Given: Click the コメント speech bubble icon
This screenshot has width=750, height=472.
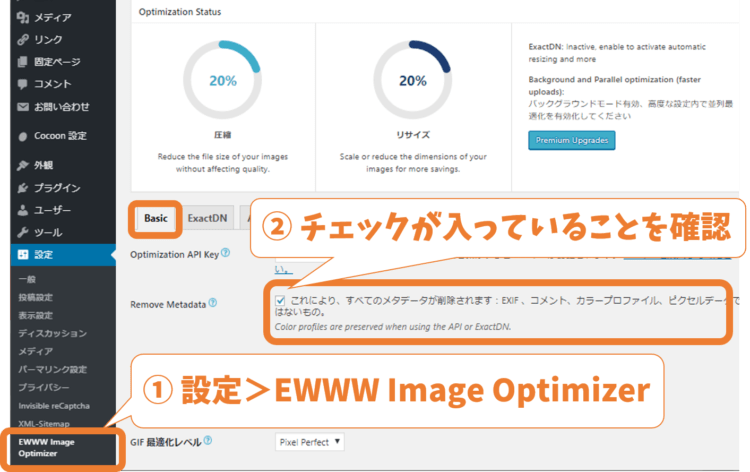Looking at the screenshot, I should pyautogui.click(x=22, y=84).
